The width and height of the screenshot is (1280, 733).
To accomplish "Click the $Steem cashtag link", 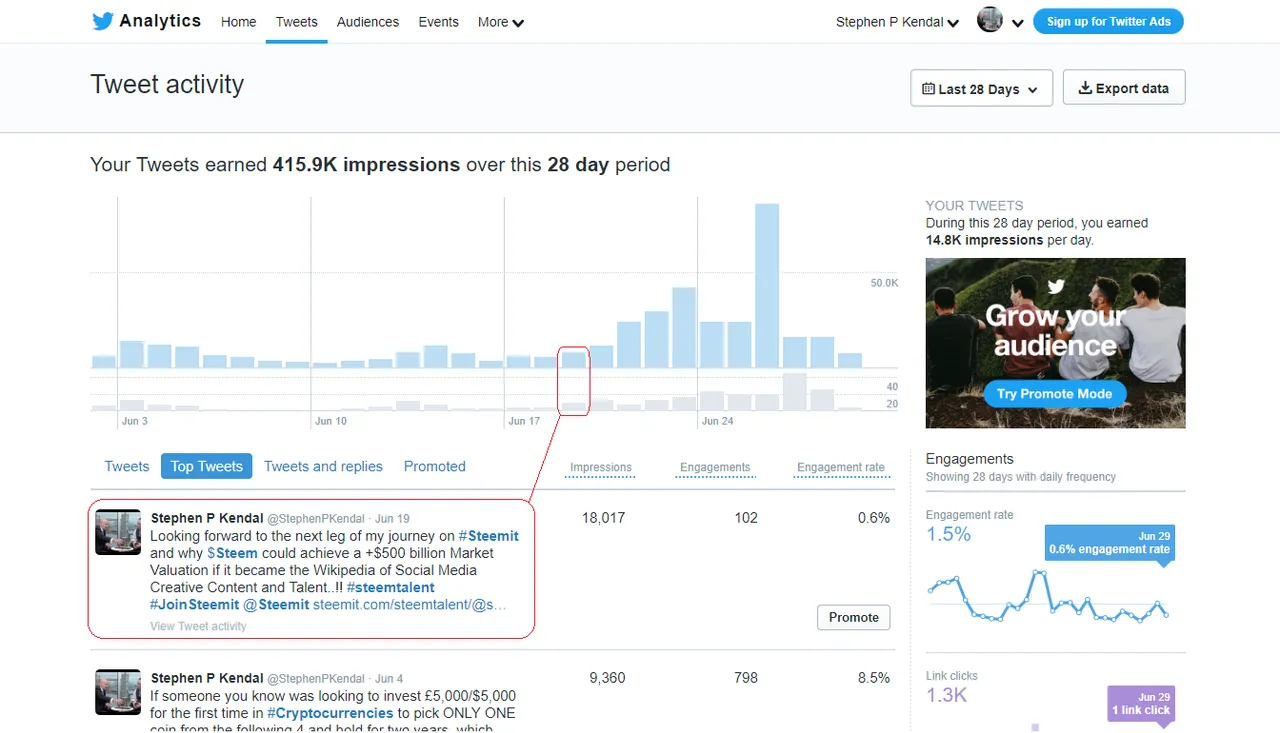I will pos(232,553).
